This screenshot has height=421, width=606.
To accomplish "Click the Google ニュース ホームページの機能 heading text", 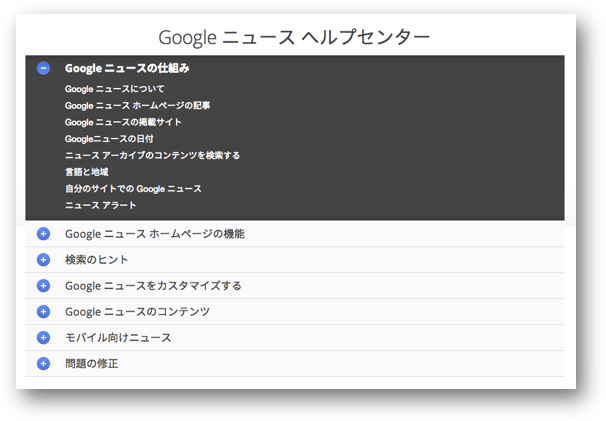I will click(x=155, y=234).
